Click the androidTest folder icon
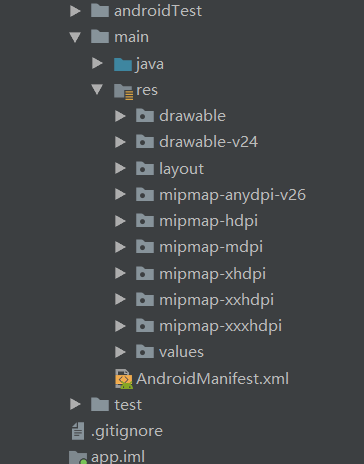Viewport: 364px width, 464px height. (100, 10)
